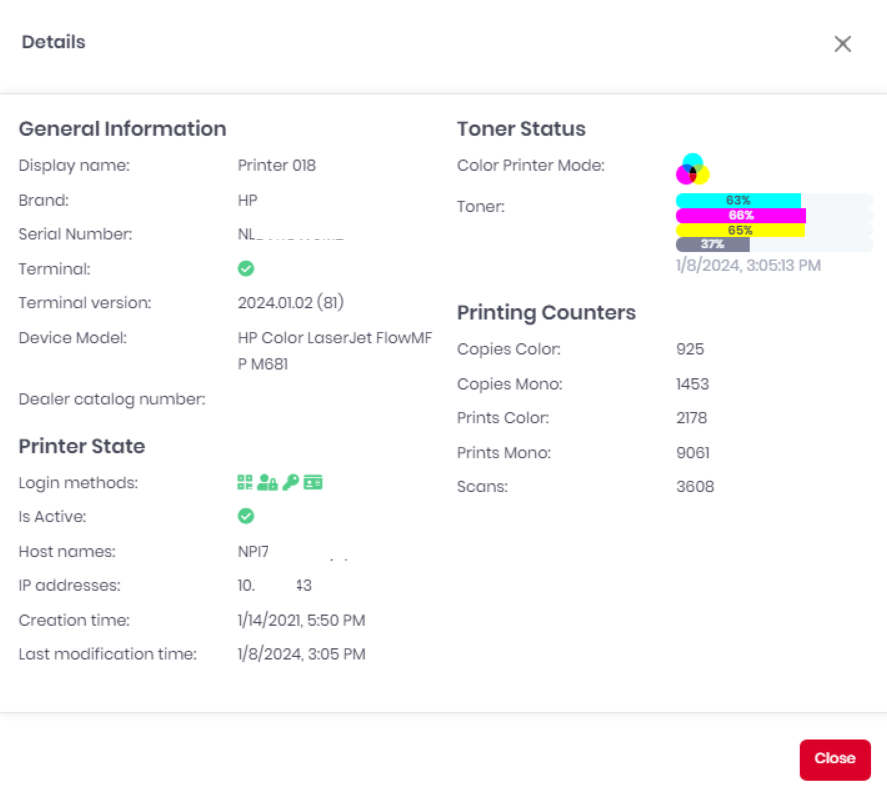Click the yellow 65% toner bar
Viewport: 887px width, 798px height.
(740, 230)
